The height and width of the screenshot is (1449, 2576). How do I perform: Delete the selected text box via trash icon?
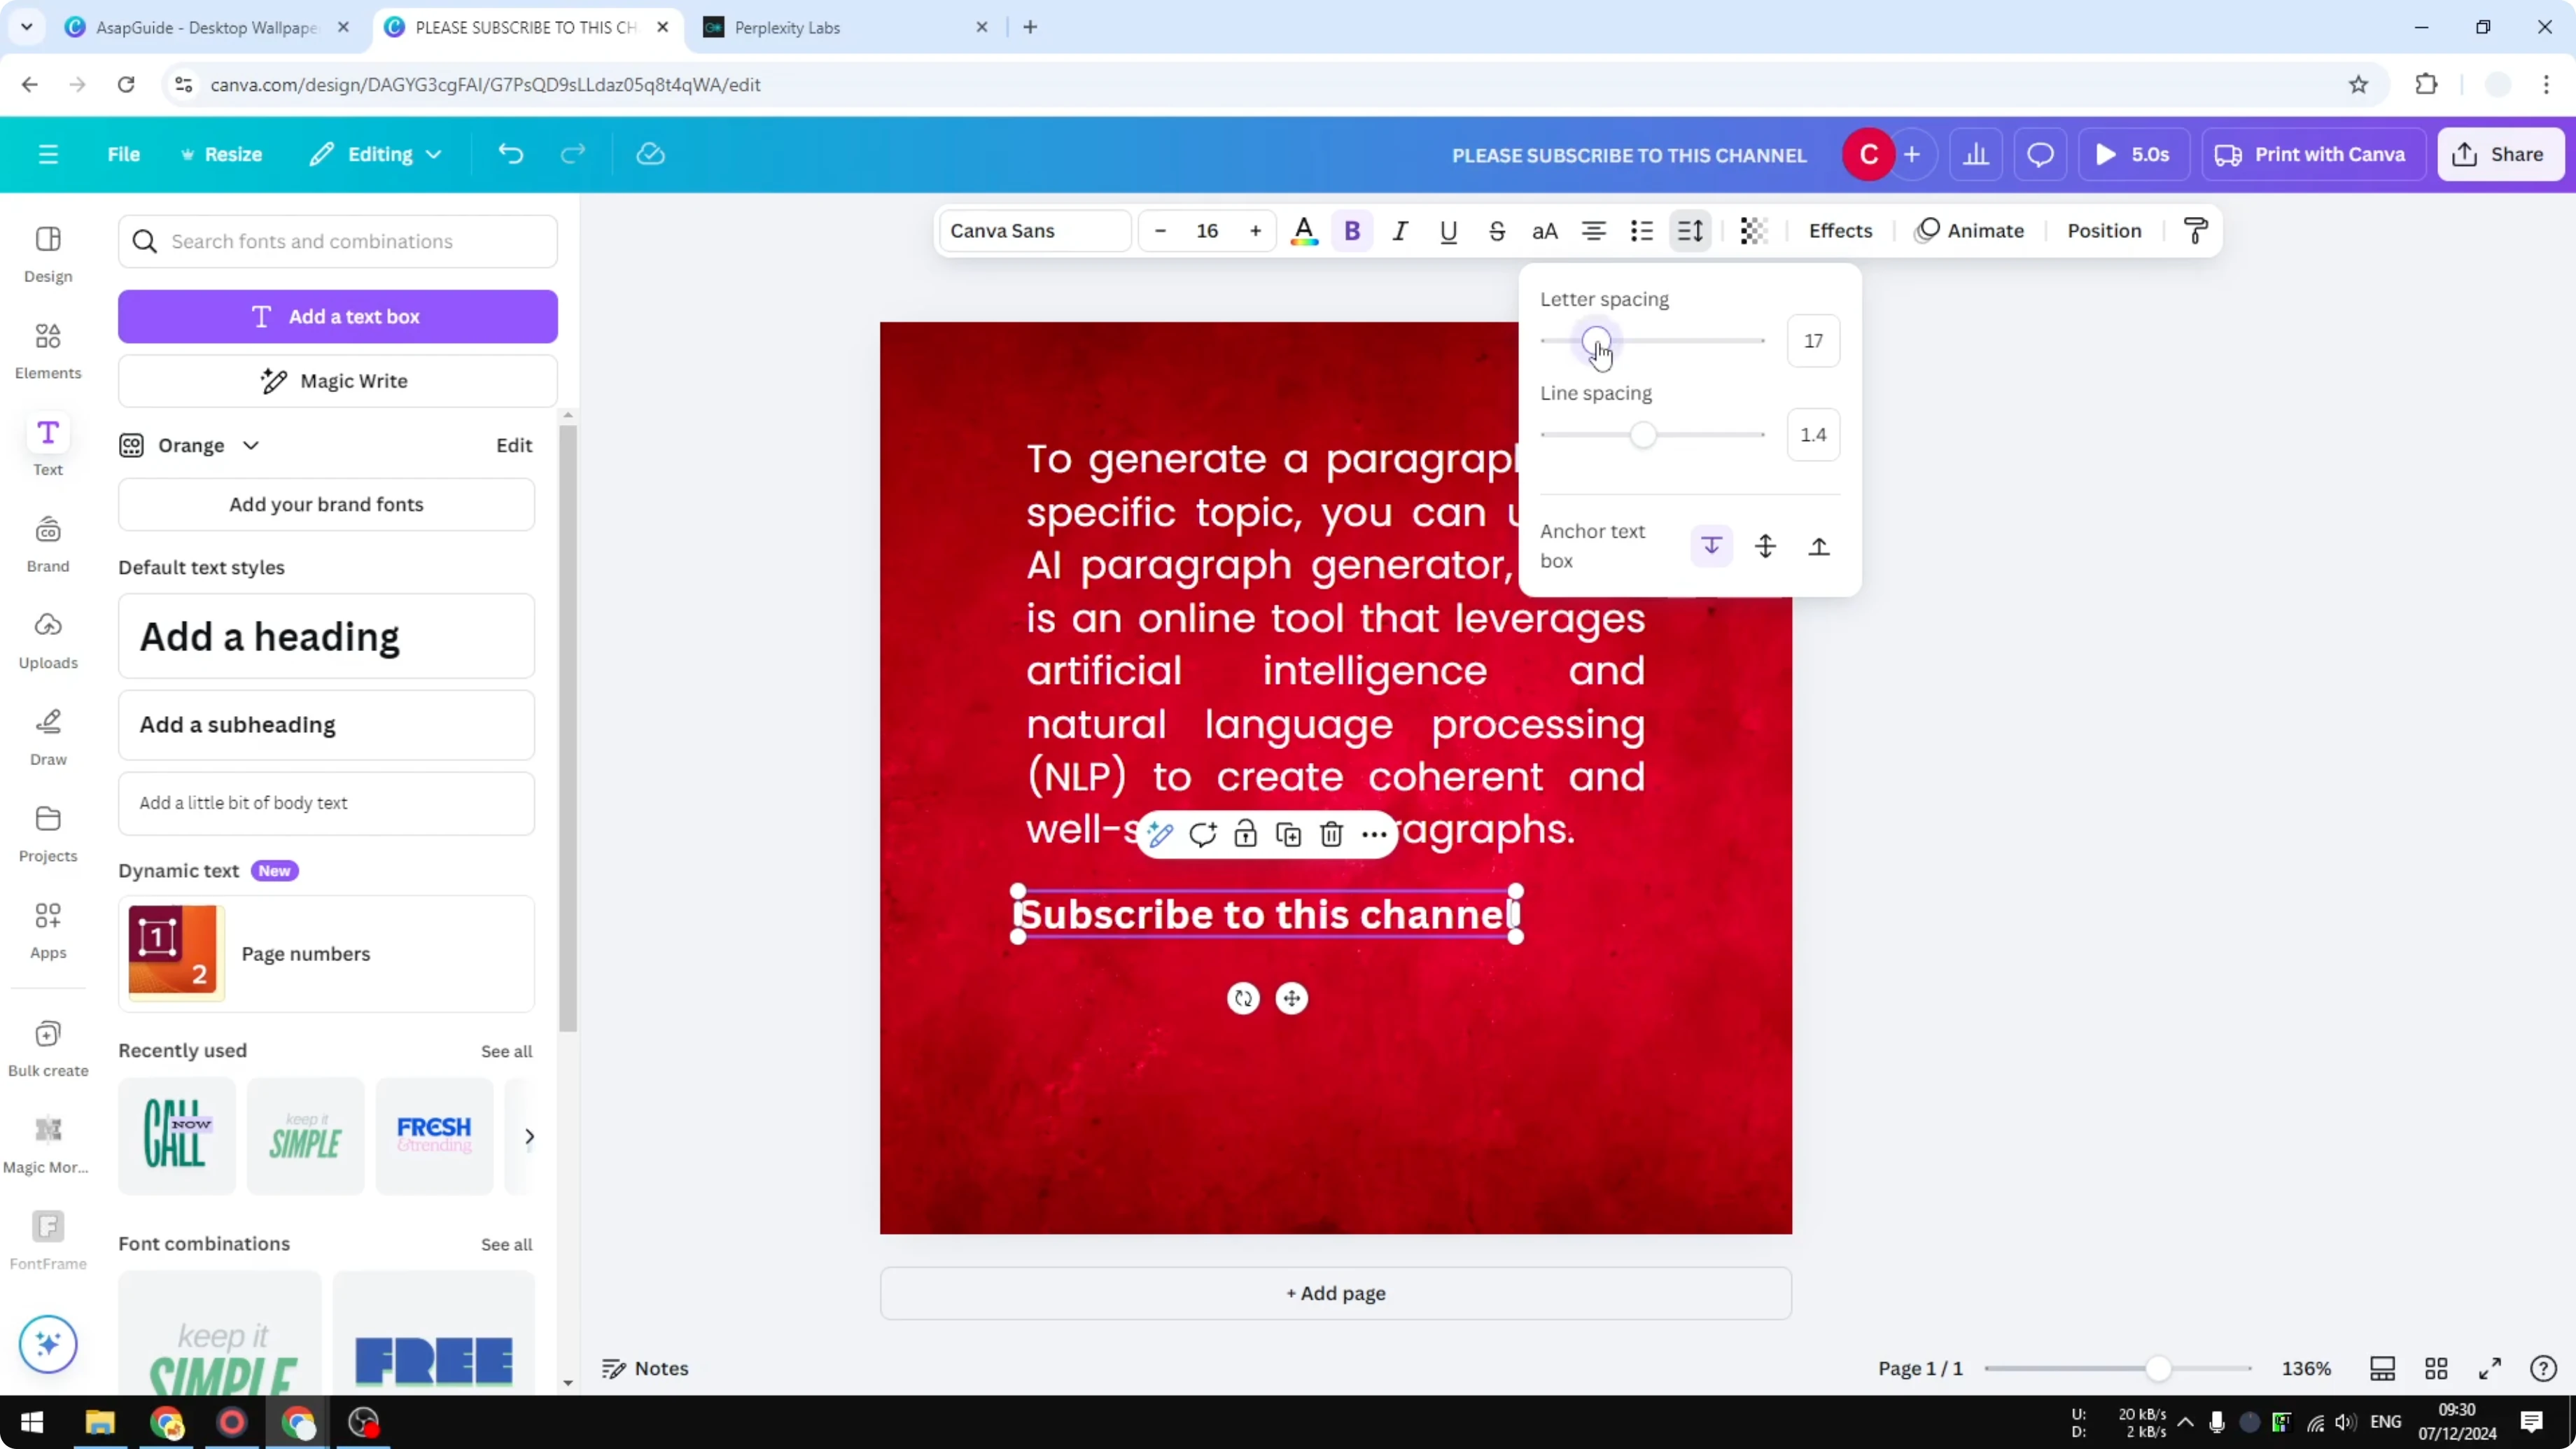(x=1331, y=833)
